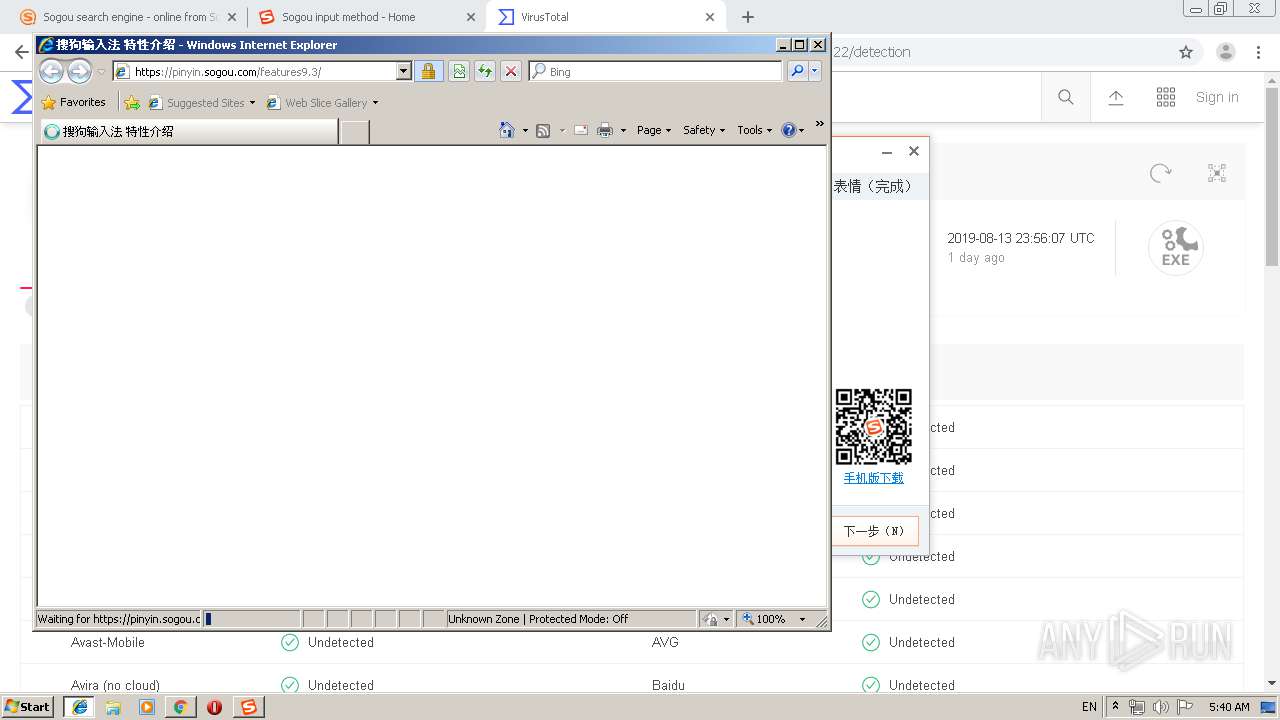1280x720 pixels.
Task: Open the Chrome profile avatar
Action: (1225, 52)
